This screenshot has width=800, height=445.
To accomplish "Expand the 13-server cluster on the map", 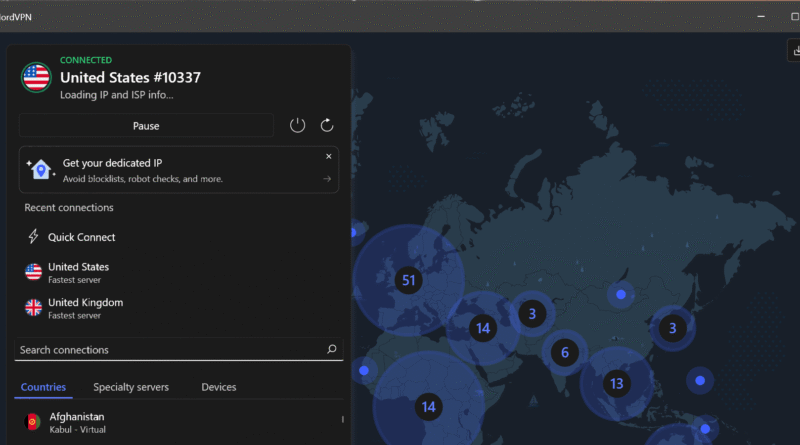I will pos(616,384).
